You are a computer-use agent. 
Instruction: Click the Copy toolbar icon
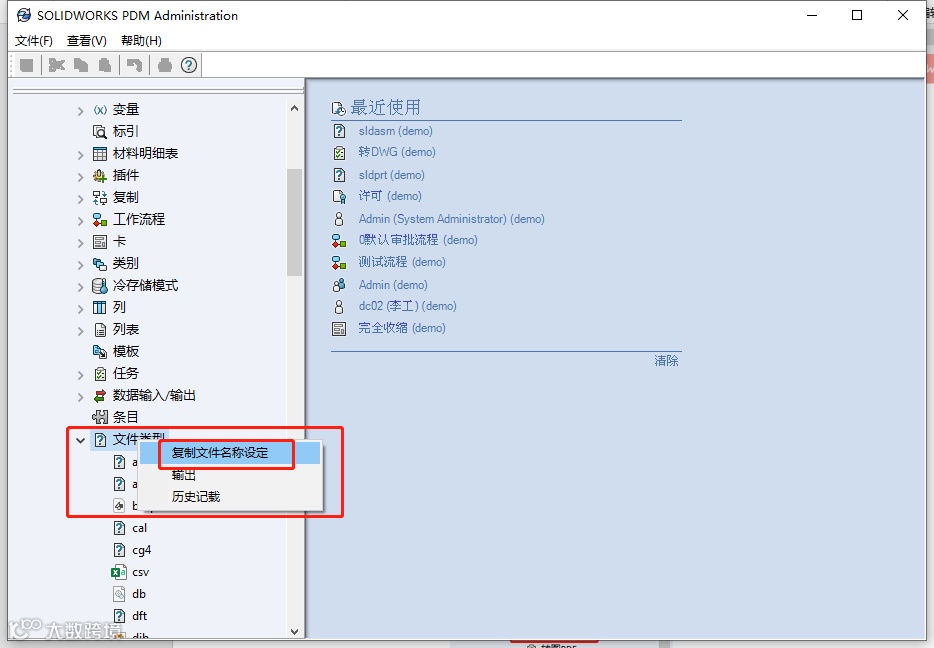pyautogui.click(x=81, y=65)
